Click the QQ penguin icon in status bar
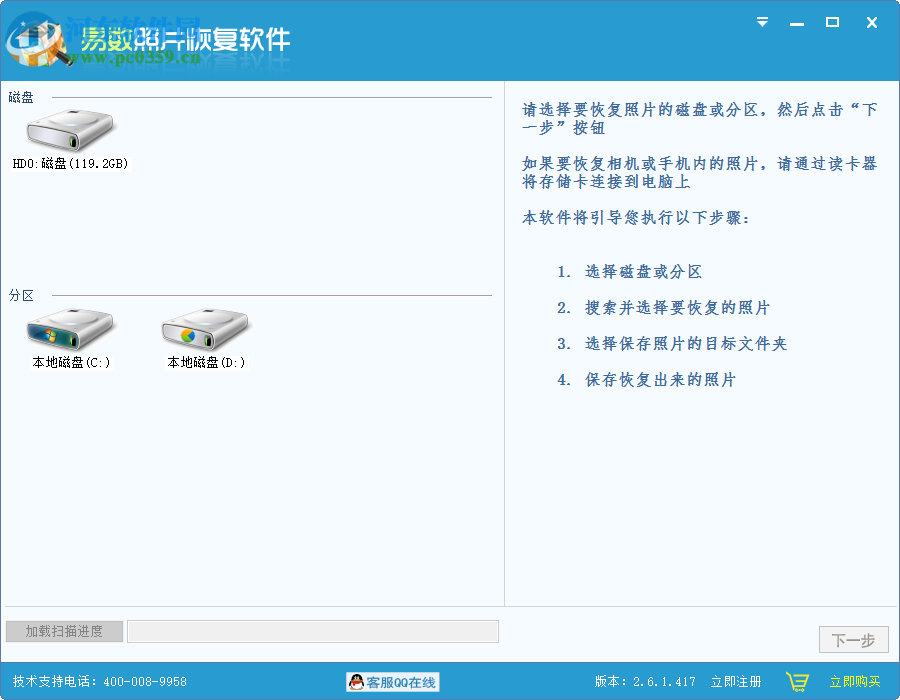Viewport: 900px width, 700px height. tap(357, 681)
